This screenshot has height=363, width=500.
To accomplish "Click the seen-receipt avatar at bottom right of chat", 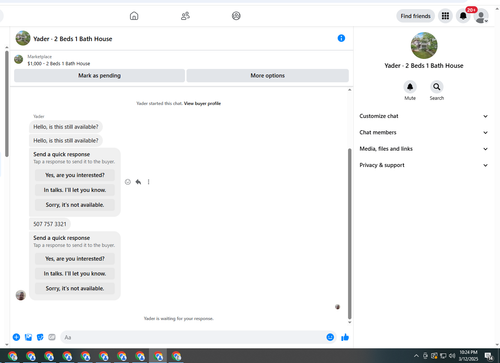I will 337,307.
